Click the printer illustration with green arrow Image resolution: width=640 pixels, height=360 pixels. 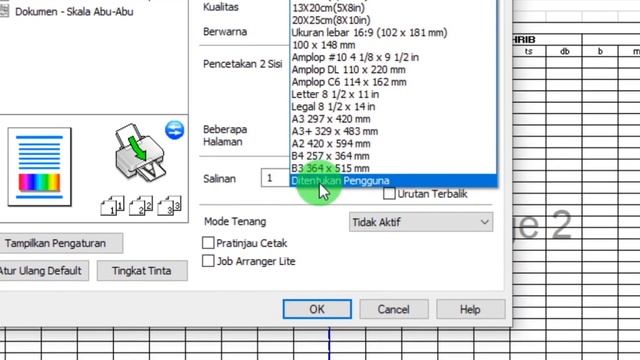click(x=140, y=152)
